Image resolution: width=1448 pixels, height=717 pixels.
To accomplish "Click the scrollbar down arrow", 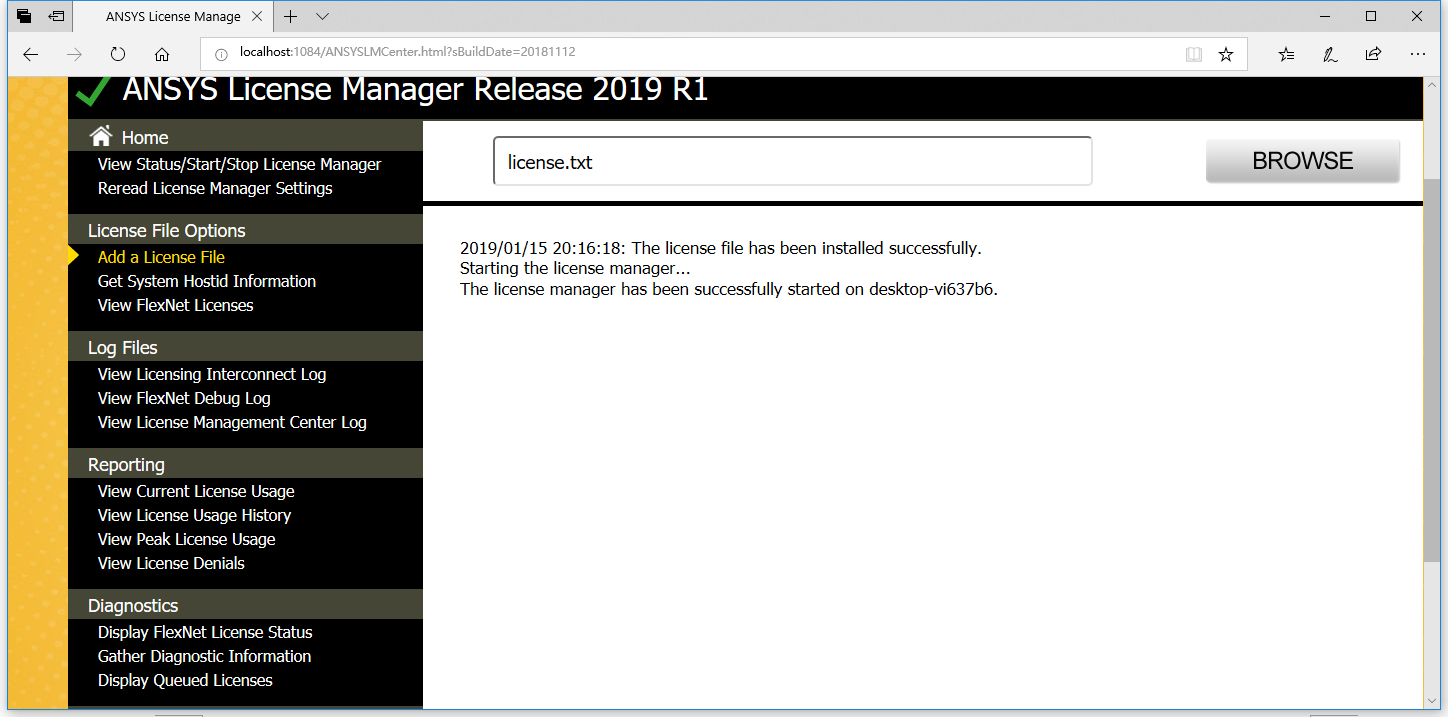I will pyautogui.click(x=1432, y=702).
